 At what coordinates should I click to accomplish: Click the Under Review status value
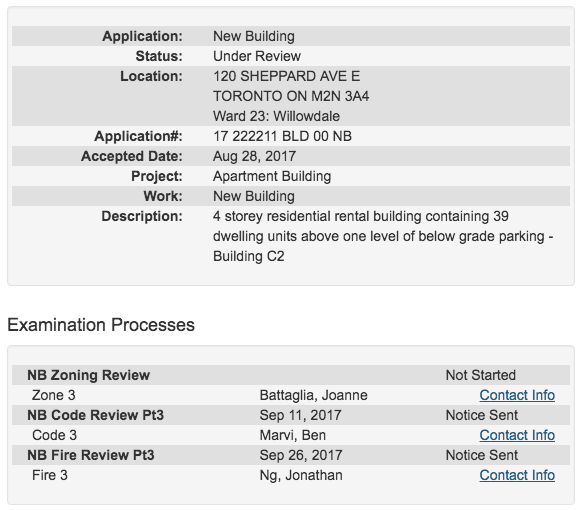click(257, 56)
